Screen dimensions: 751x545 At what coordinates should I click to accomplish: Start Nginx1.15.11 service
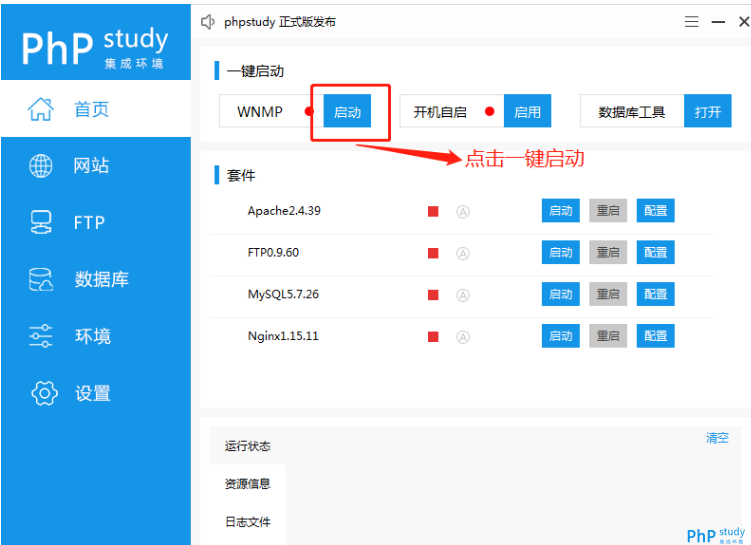coord(561,336)
